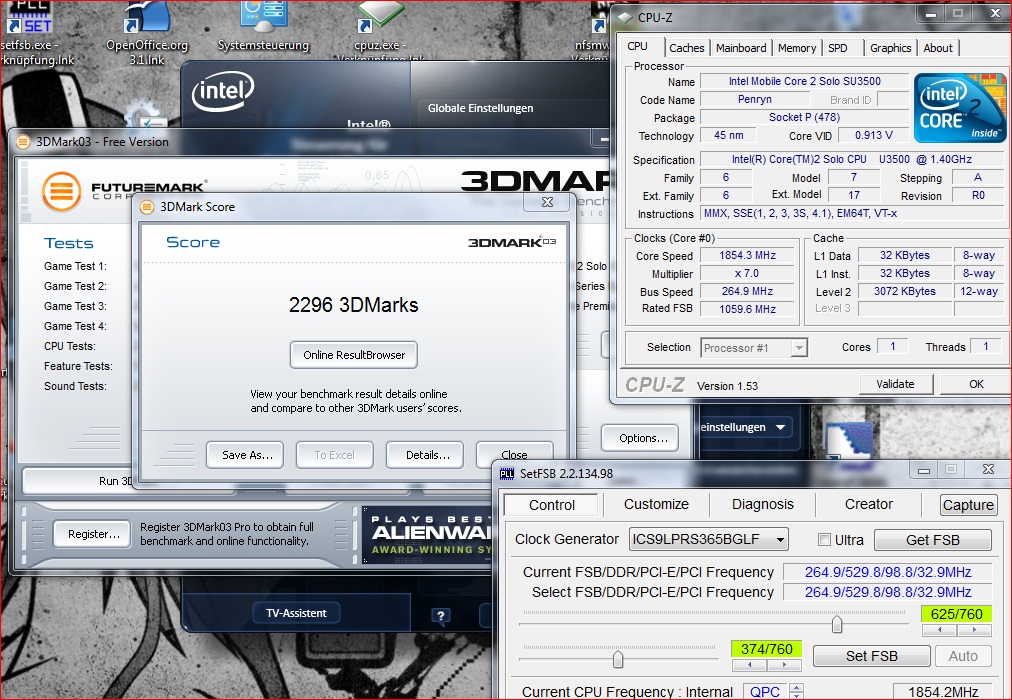Image resolution: width=1012 pixels, height=700 pixels.
Task: Click the Core Speed value '1854.3 MHz'
Action: pos(747,255)
